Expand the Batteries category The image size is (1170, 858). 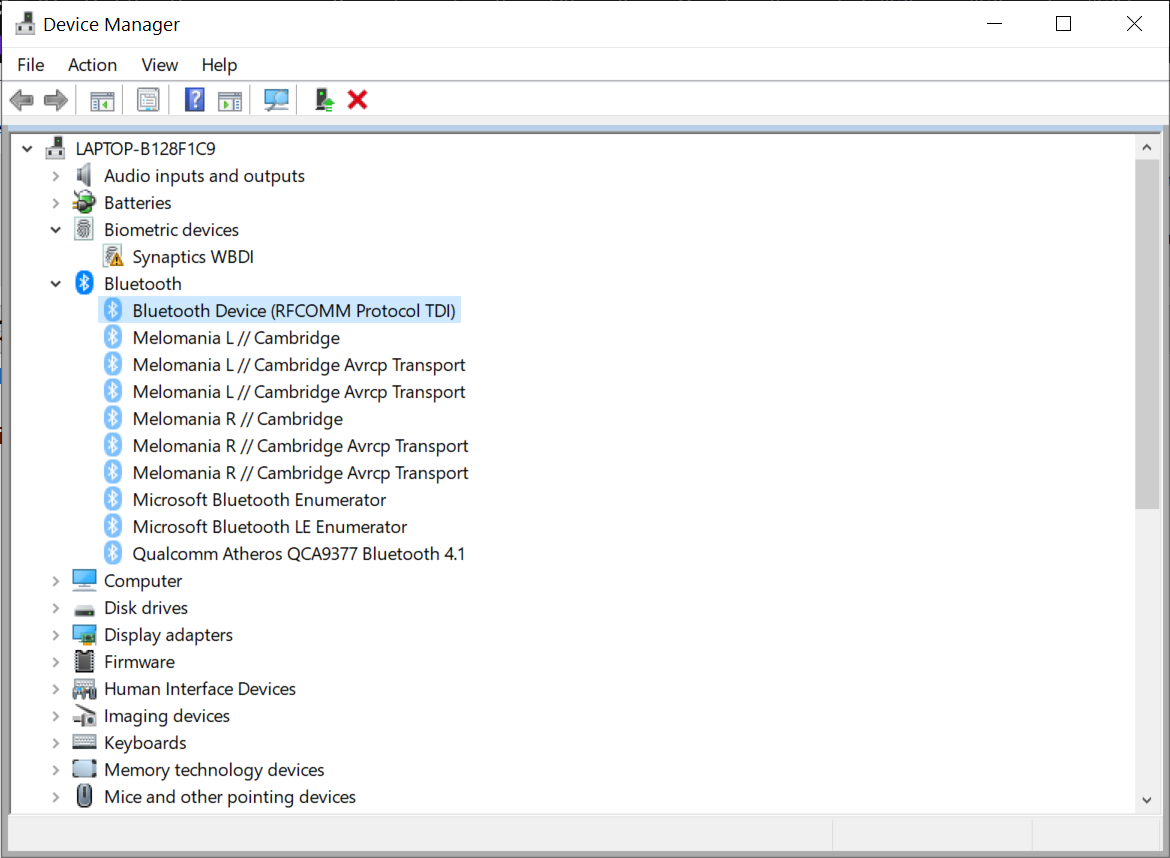[56, 203]
